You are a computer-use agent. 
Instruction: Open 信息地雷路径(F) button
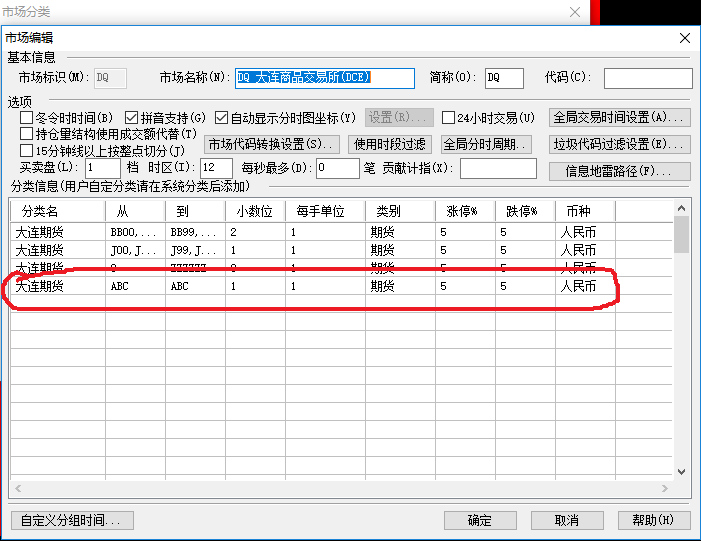(x=620, y=171)
